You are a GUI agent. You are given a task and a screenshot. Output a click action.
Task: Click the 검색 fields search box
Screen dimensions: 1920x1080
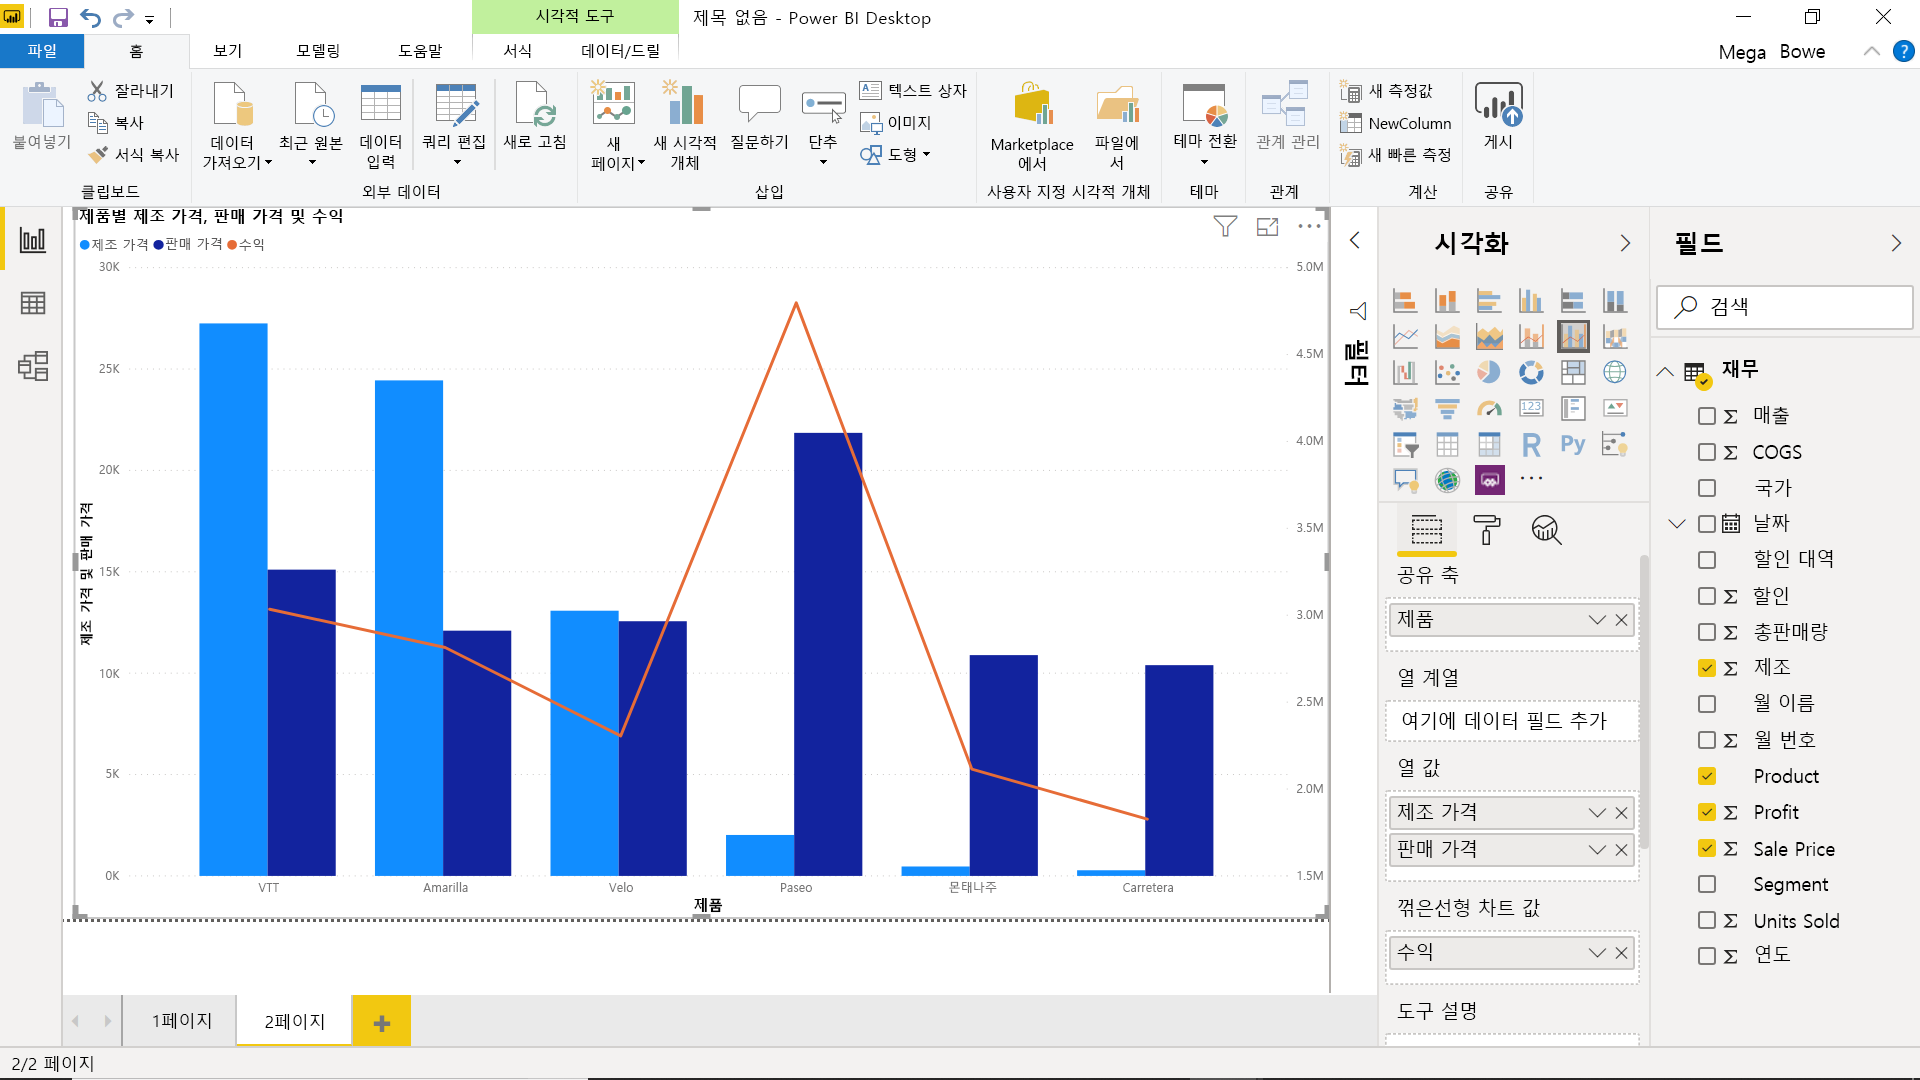click(x=1784, y=307)
